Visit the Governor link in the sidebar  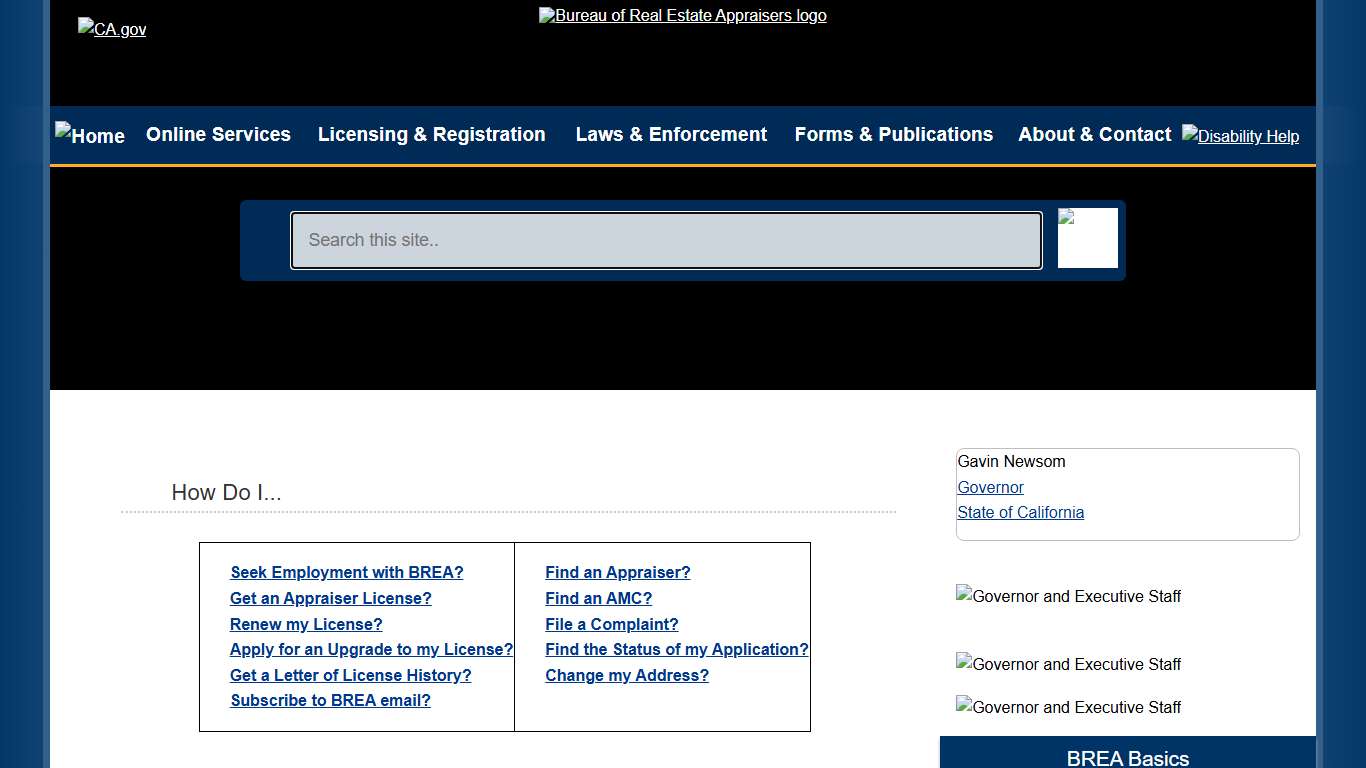click(990, 488)
